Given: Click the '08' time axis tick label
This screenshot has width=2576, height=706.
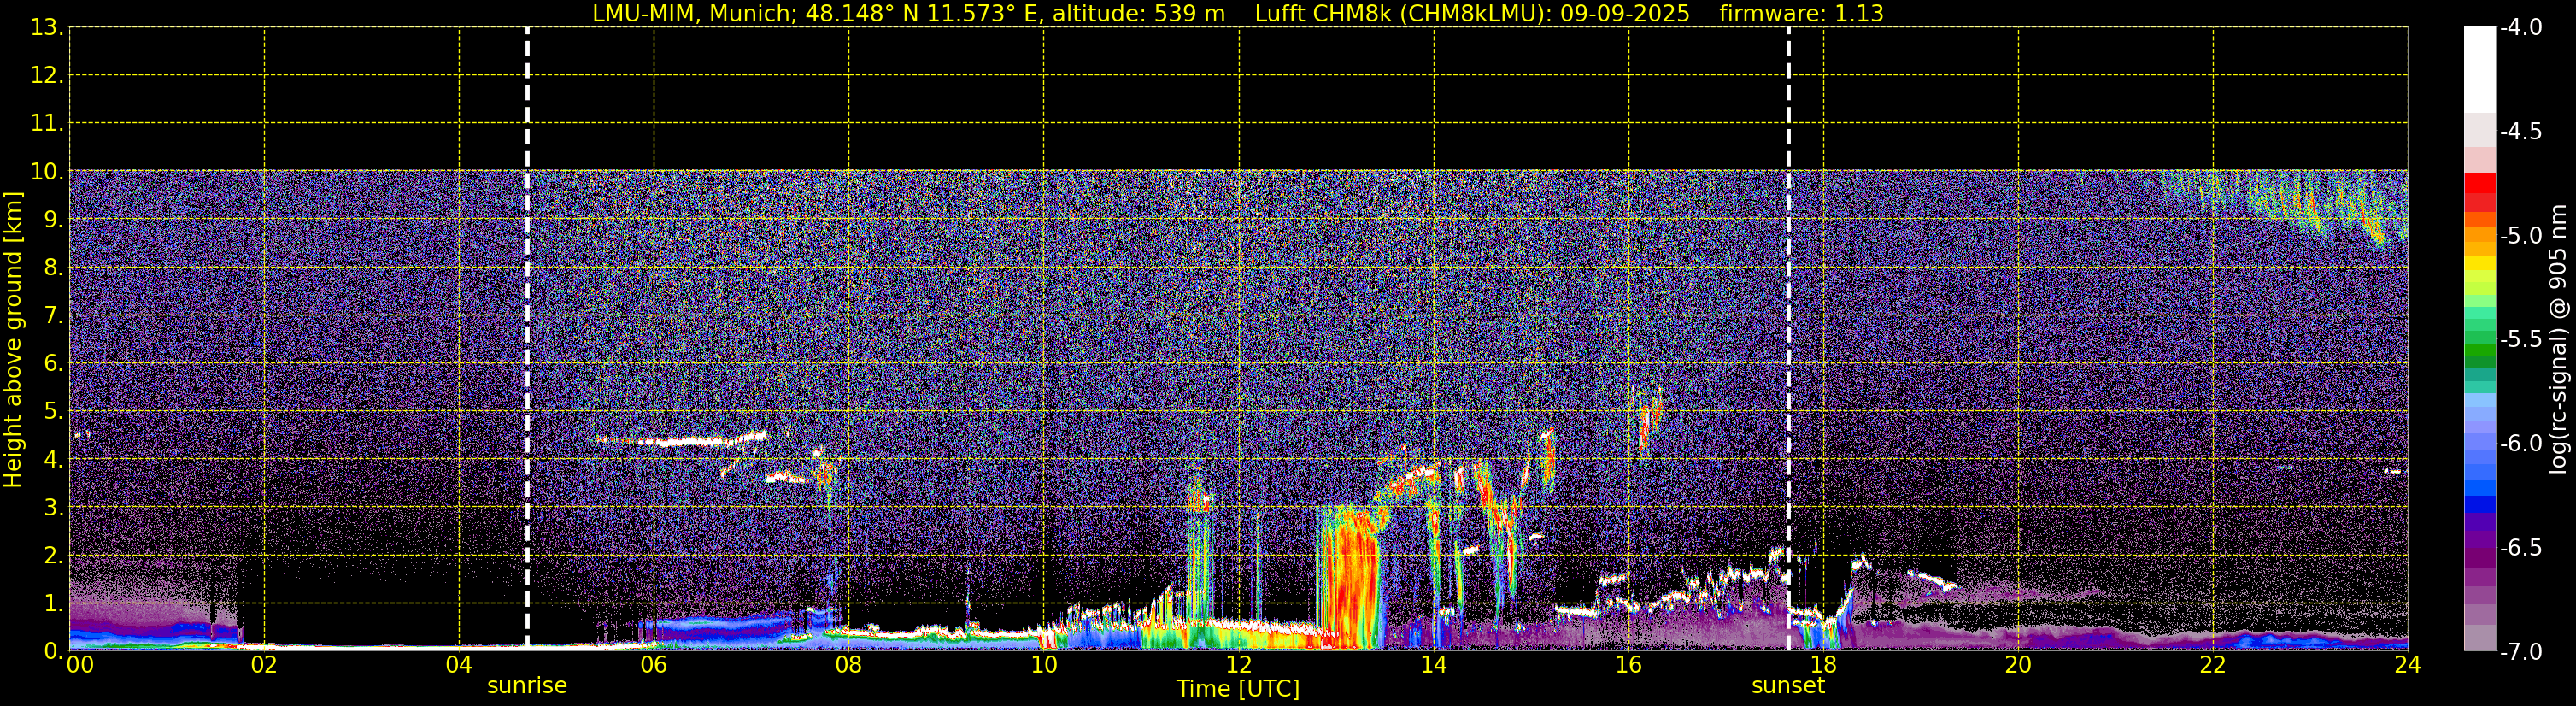Looking at the screenshot, I should pos(849,666).
